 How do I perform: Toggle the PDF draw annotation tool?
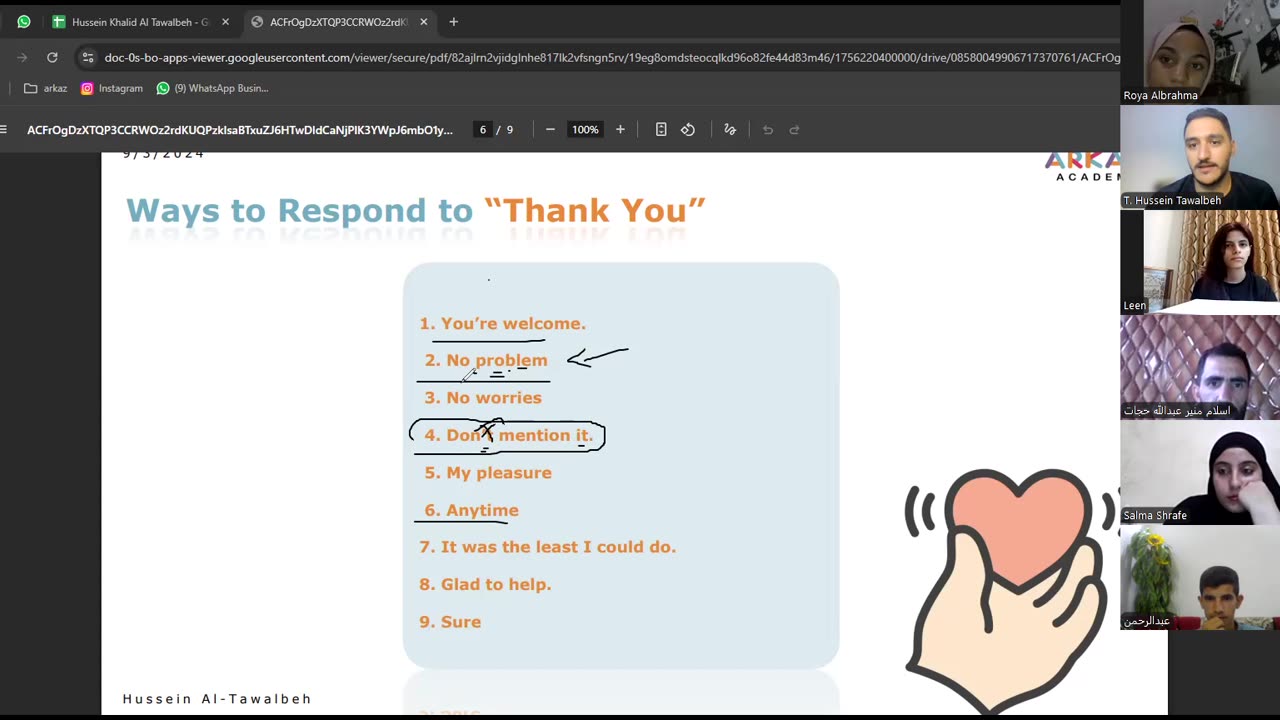click(730, 129)
